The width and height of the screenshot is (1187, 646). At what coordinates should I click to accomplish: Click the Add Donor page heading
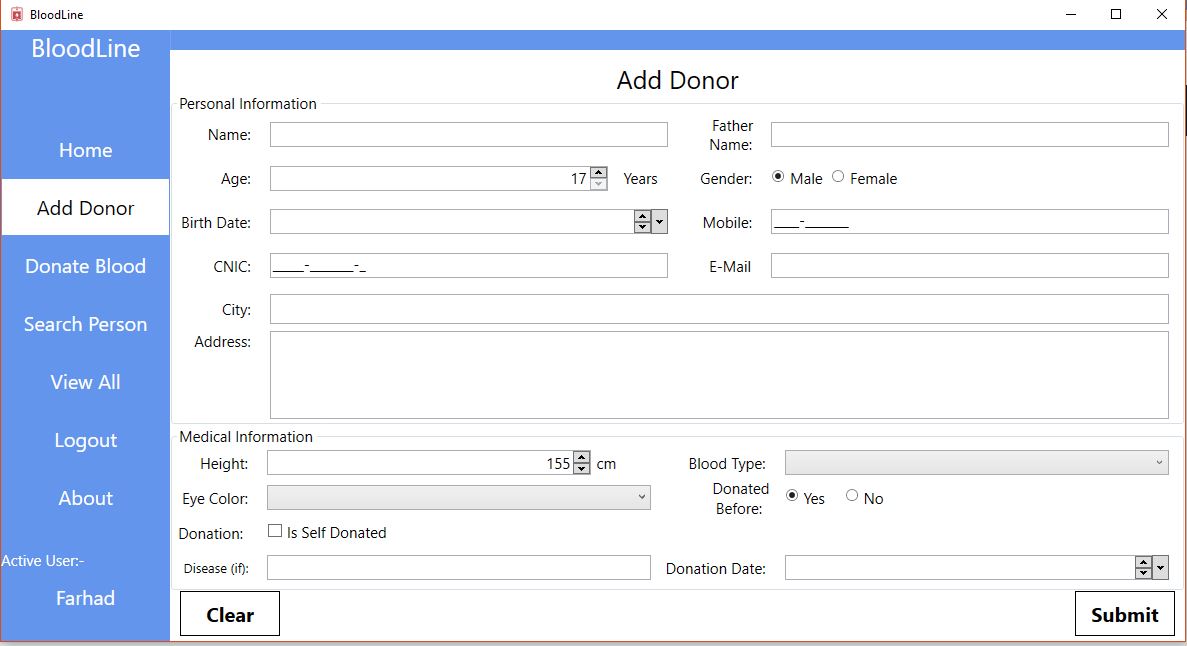pos(678,80)
